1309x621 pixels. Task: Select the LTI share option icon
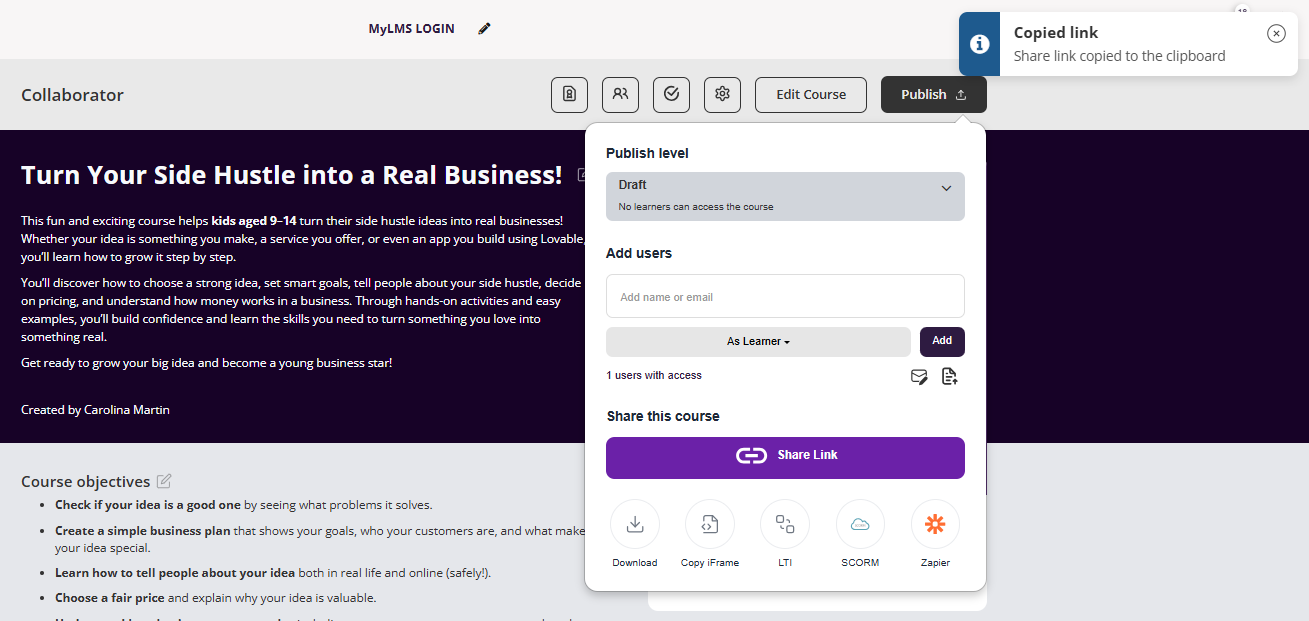click(x=785, y=525)
